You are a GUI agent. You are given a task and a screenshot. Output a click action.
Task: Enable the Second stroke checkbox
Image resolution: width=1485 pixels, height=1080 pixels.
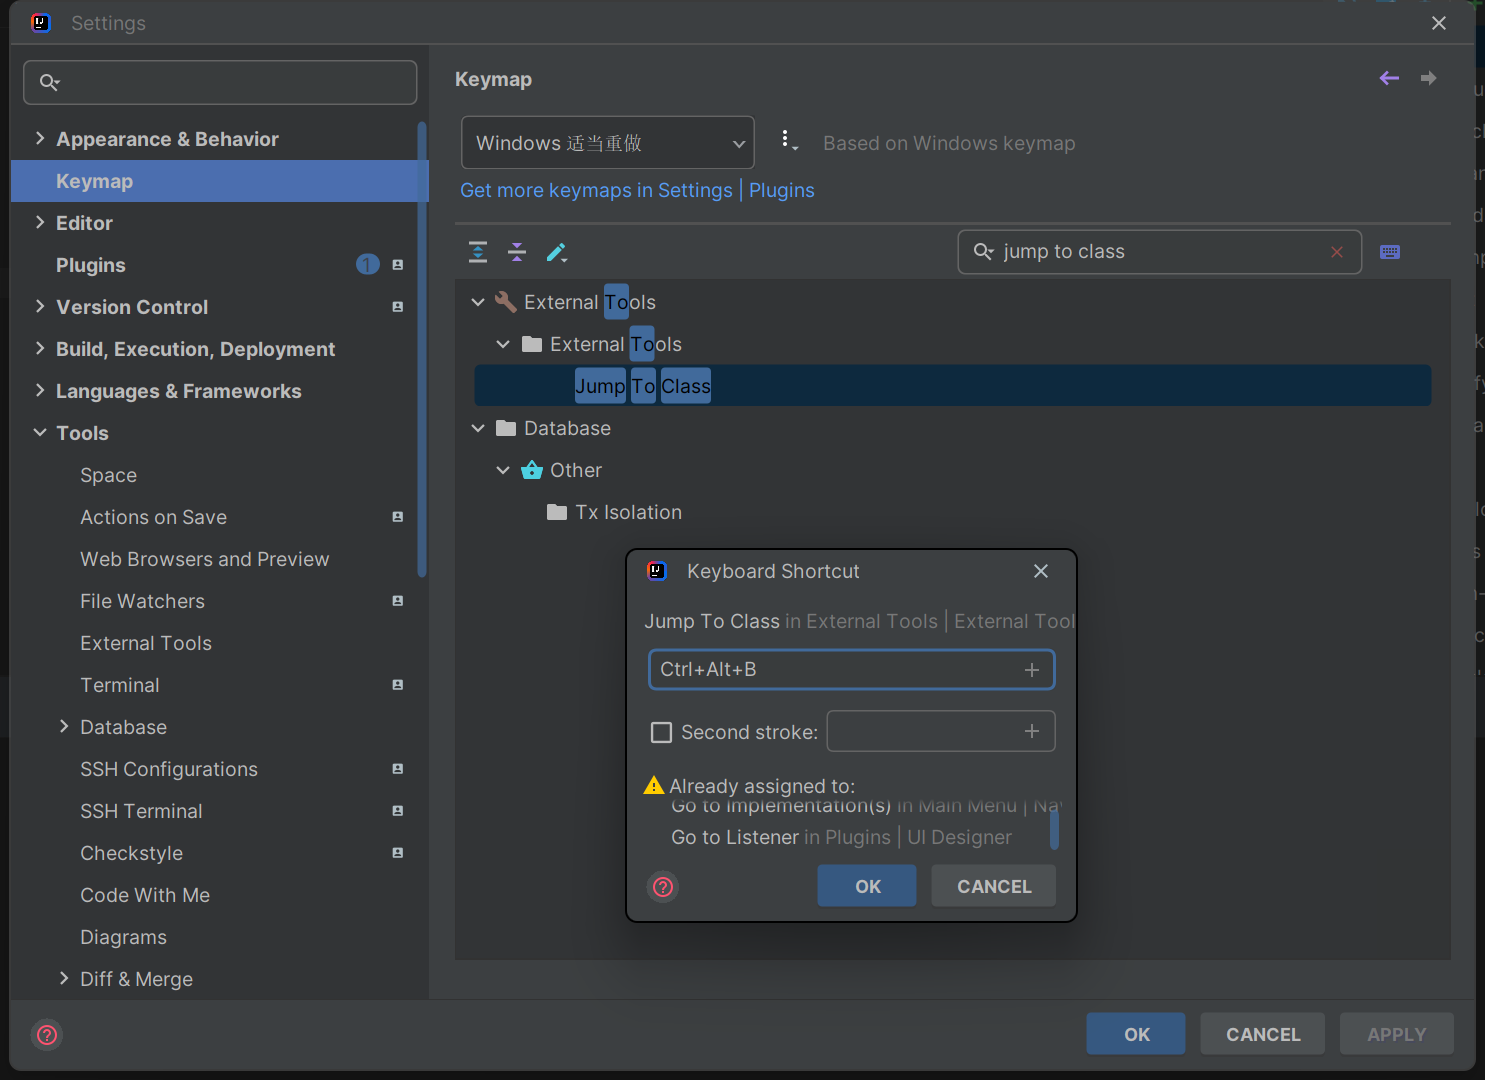[661, 733]
